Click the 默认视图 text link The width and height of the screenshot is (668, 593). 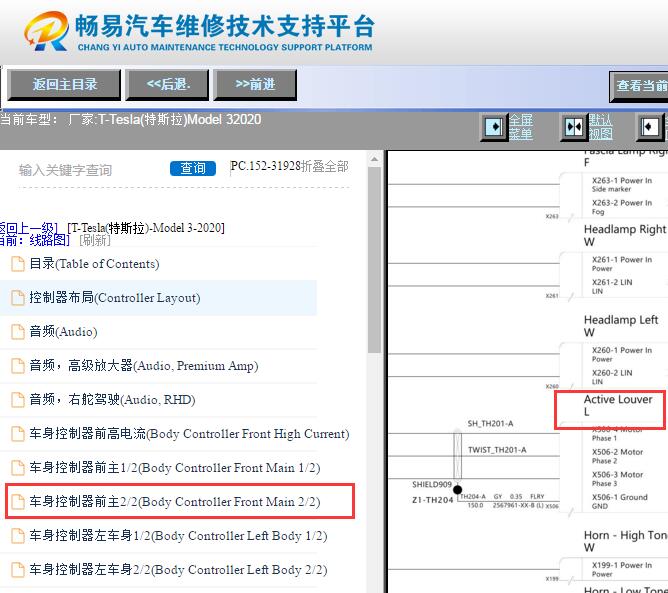[601, 127]
